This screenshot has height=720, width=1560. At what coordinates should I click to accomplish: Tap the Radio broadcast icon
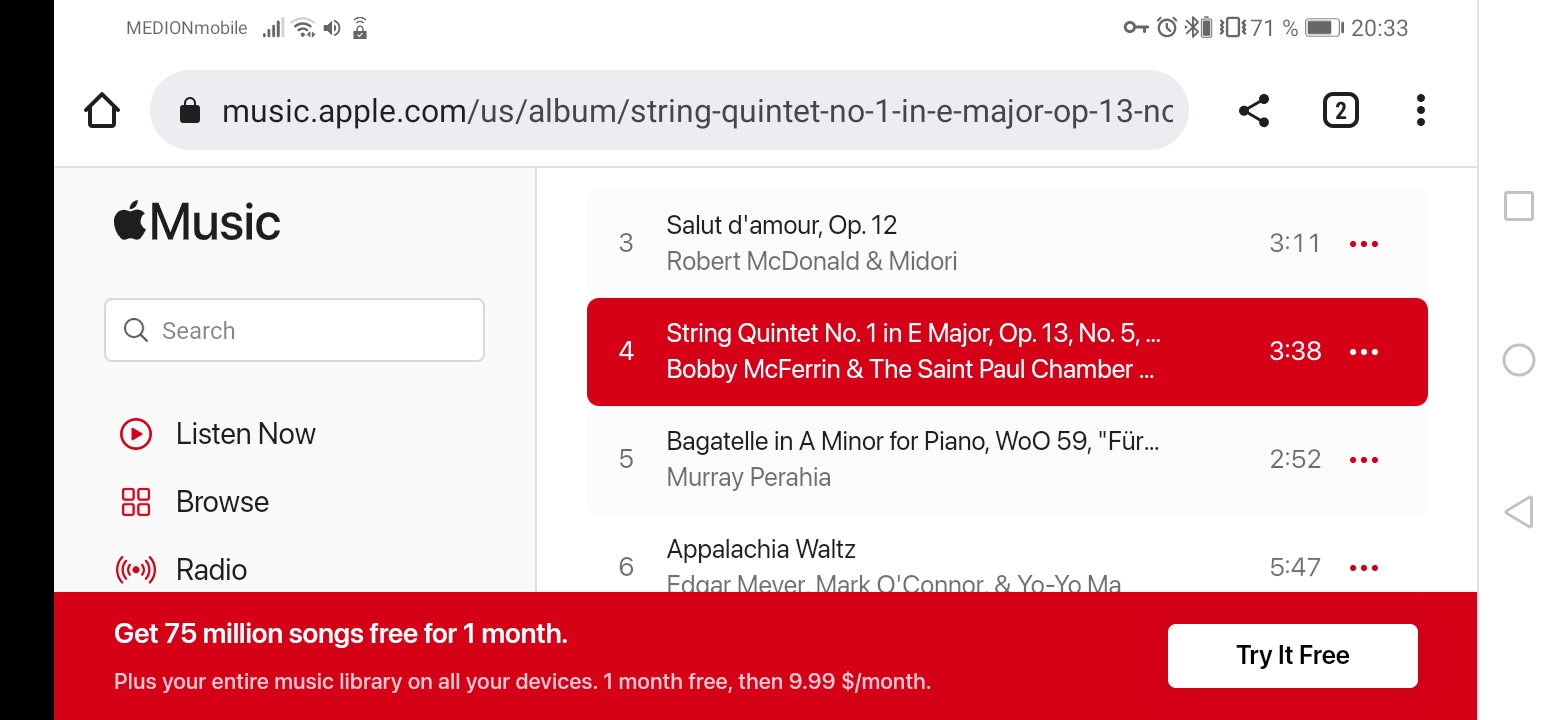(x=135, y=570)
